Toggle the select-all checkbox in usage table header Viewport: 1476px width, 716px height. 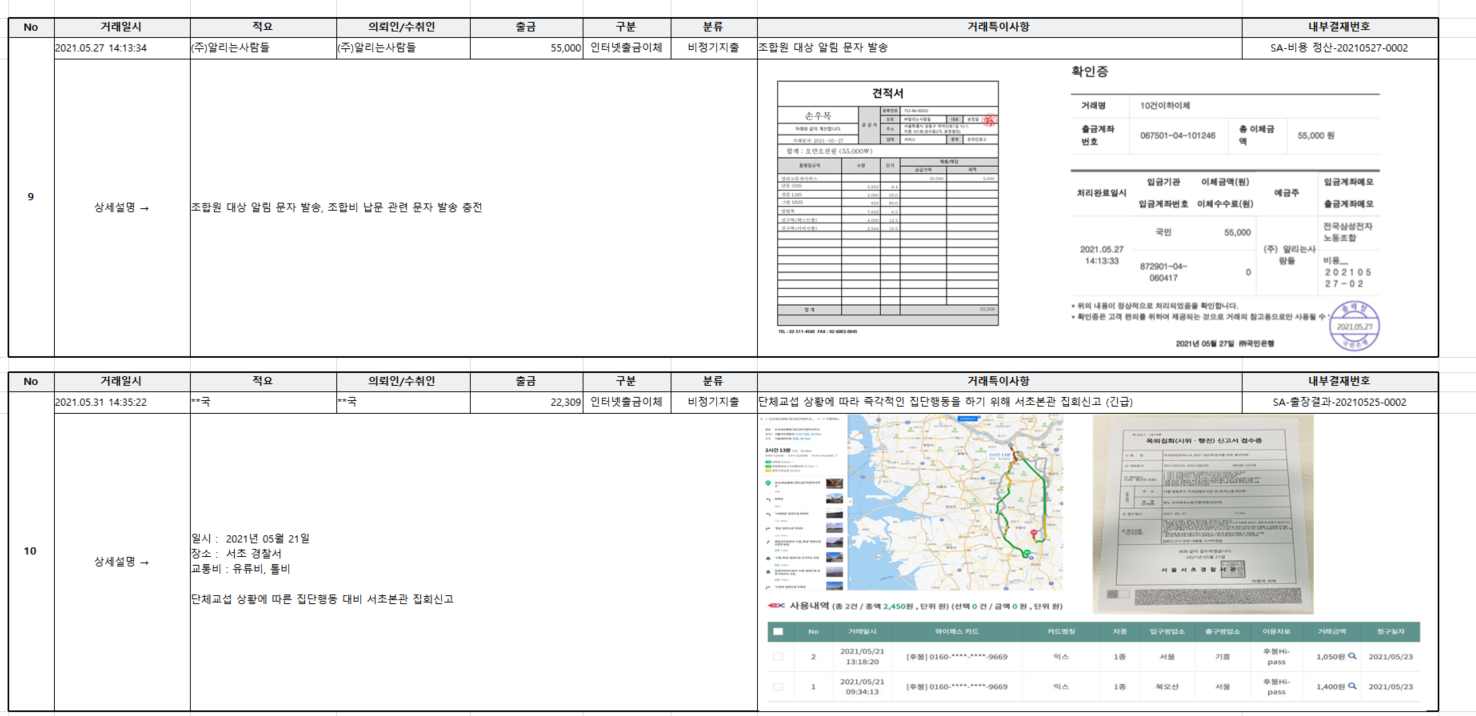pos(778,632)
